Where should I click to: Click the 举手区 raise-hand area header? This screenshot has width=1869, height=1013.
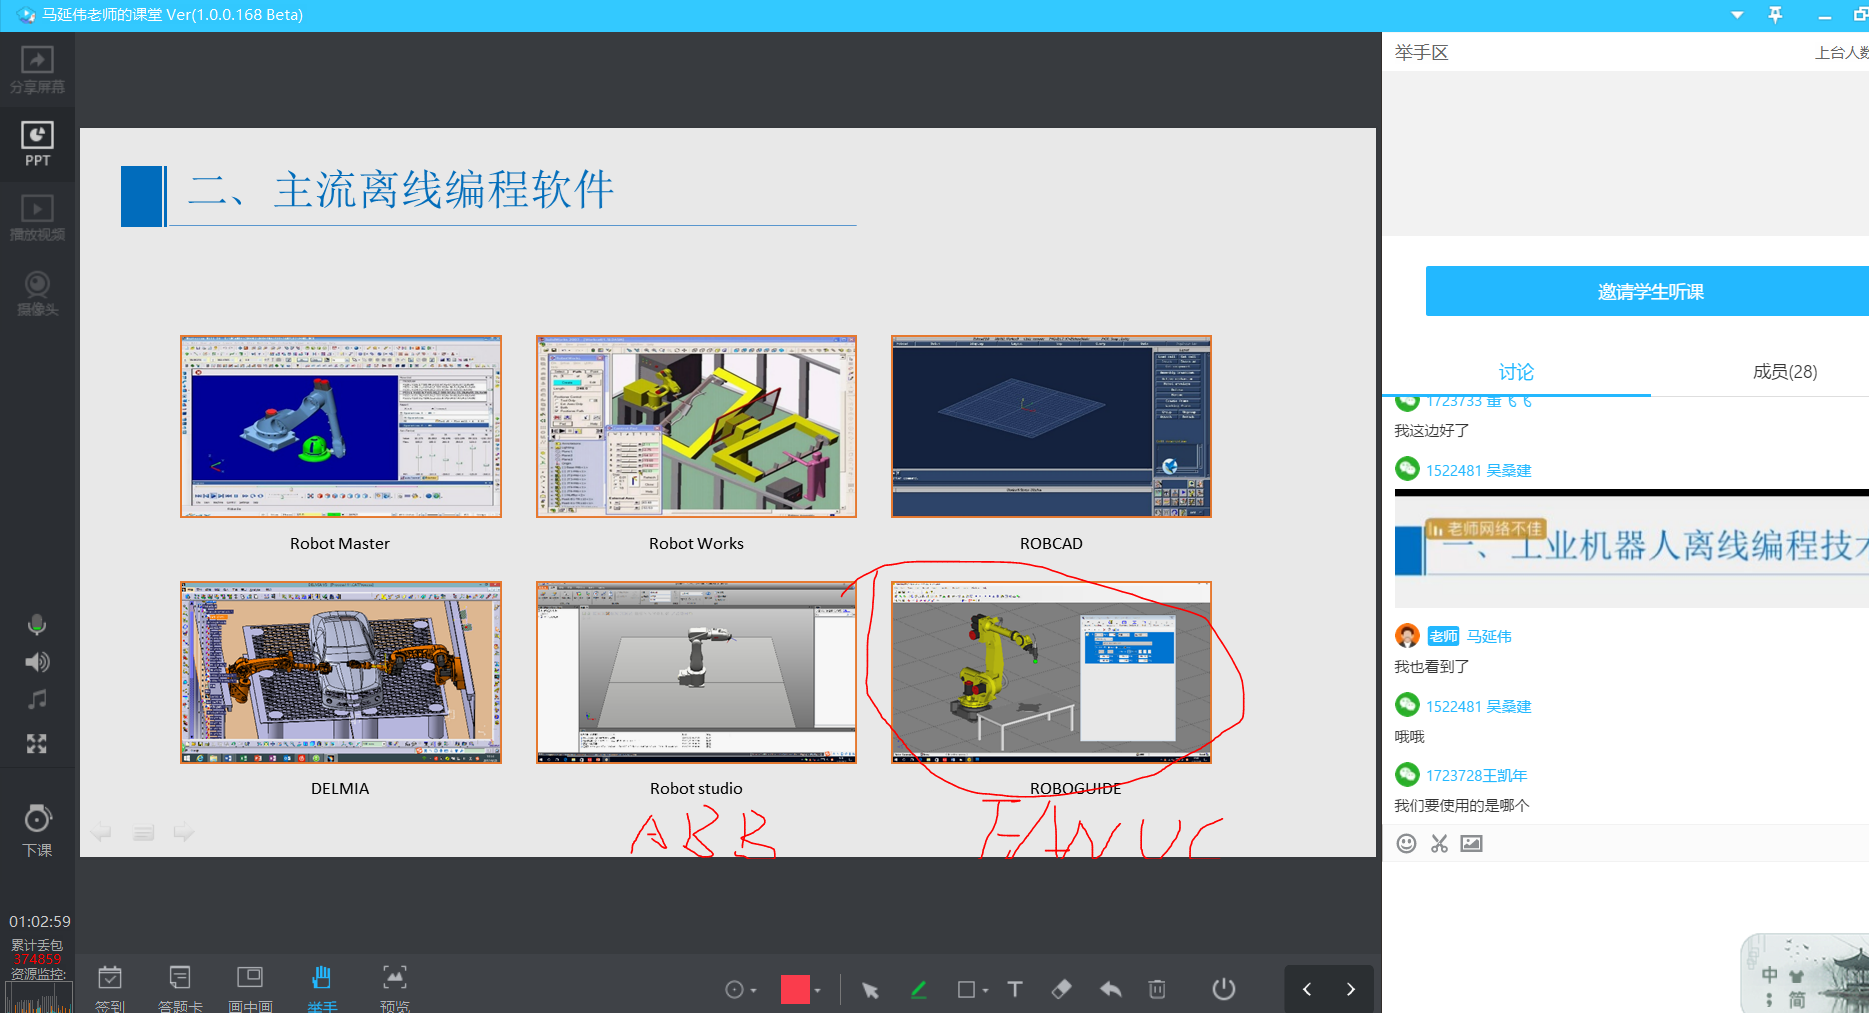[x=1421, y=52]
